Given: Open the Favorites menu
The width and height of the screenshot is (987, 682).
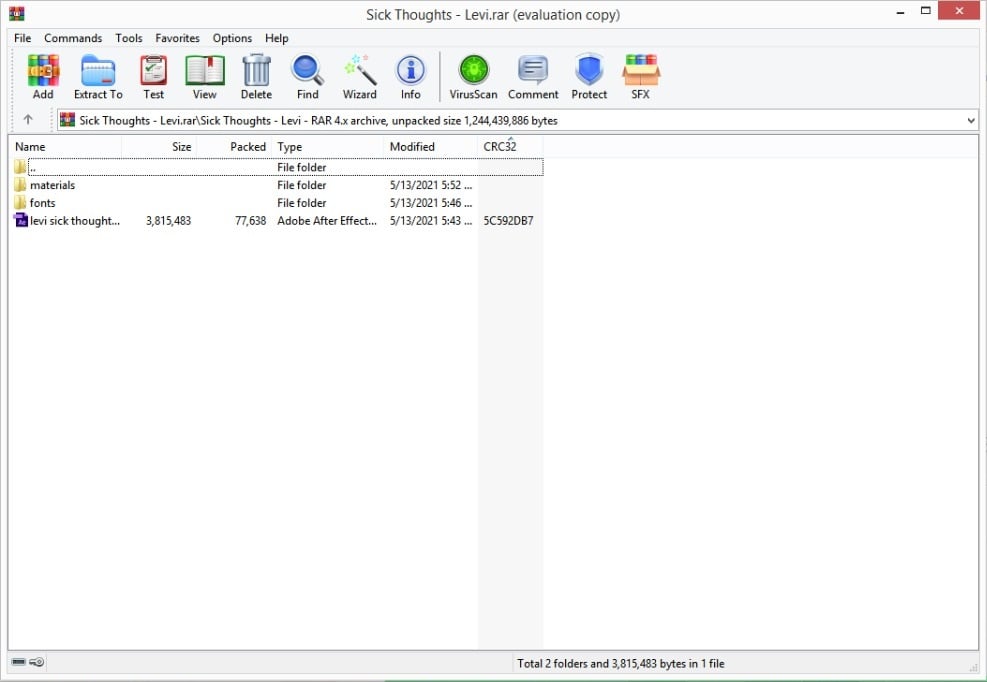Looking at the screenshot, I should point(178,38).
